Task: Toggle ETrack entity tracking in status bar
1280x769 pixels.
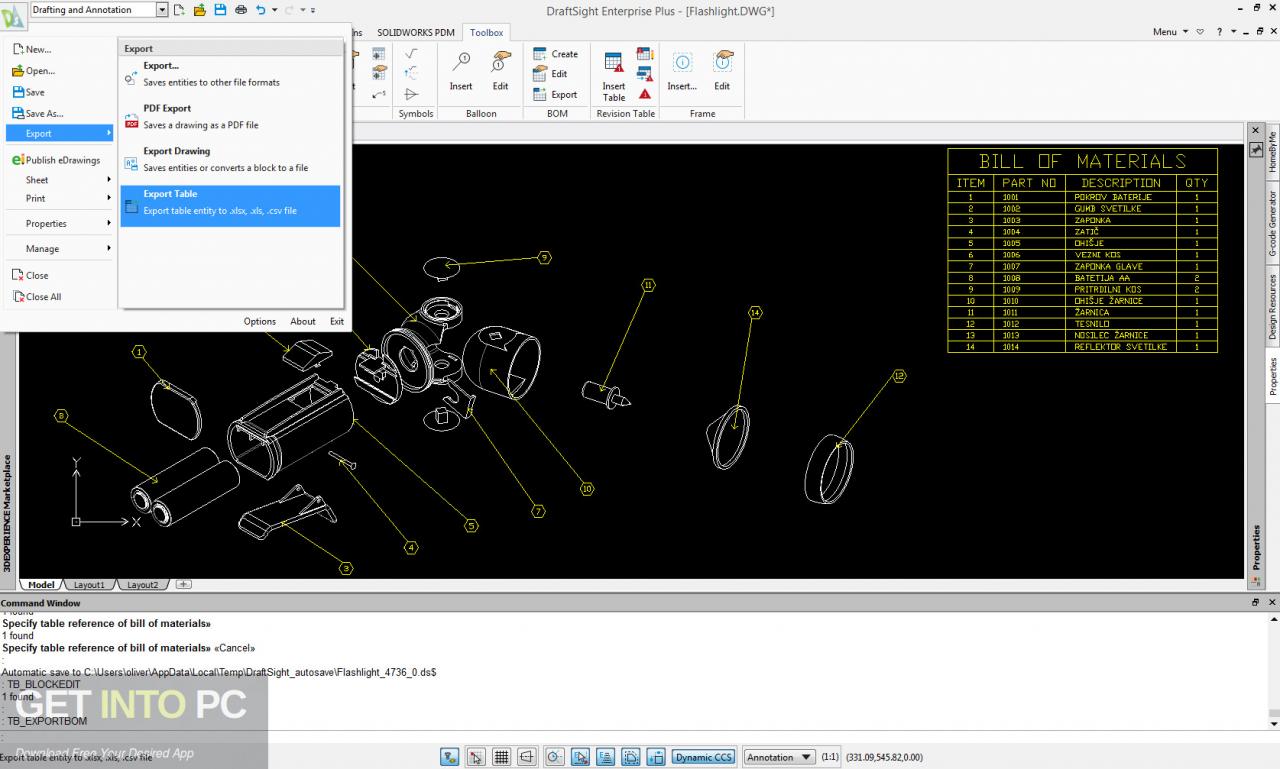Action: tap(606, 757)
